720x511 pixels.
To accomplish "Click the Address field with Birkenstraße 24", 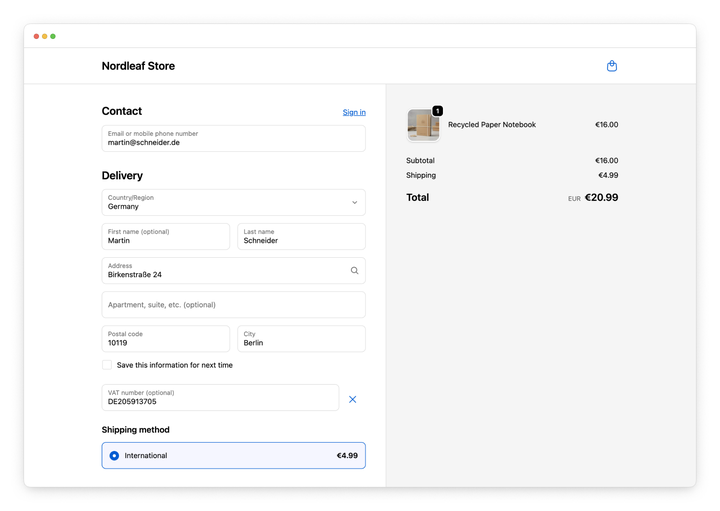I will [x=234, y=270].
